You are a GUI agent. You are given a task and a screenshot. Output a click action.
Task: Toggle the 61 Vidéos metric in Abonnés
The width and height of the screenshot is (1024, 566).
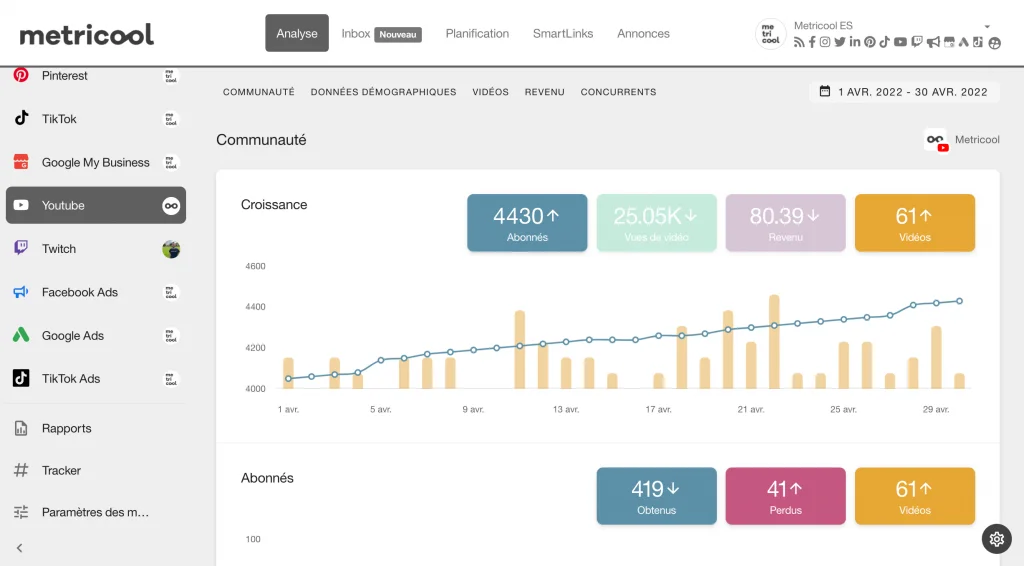click(x=915, y=495)
